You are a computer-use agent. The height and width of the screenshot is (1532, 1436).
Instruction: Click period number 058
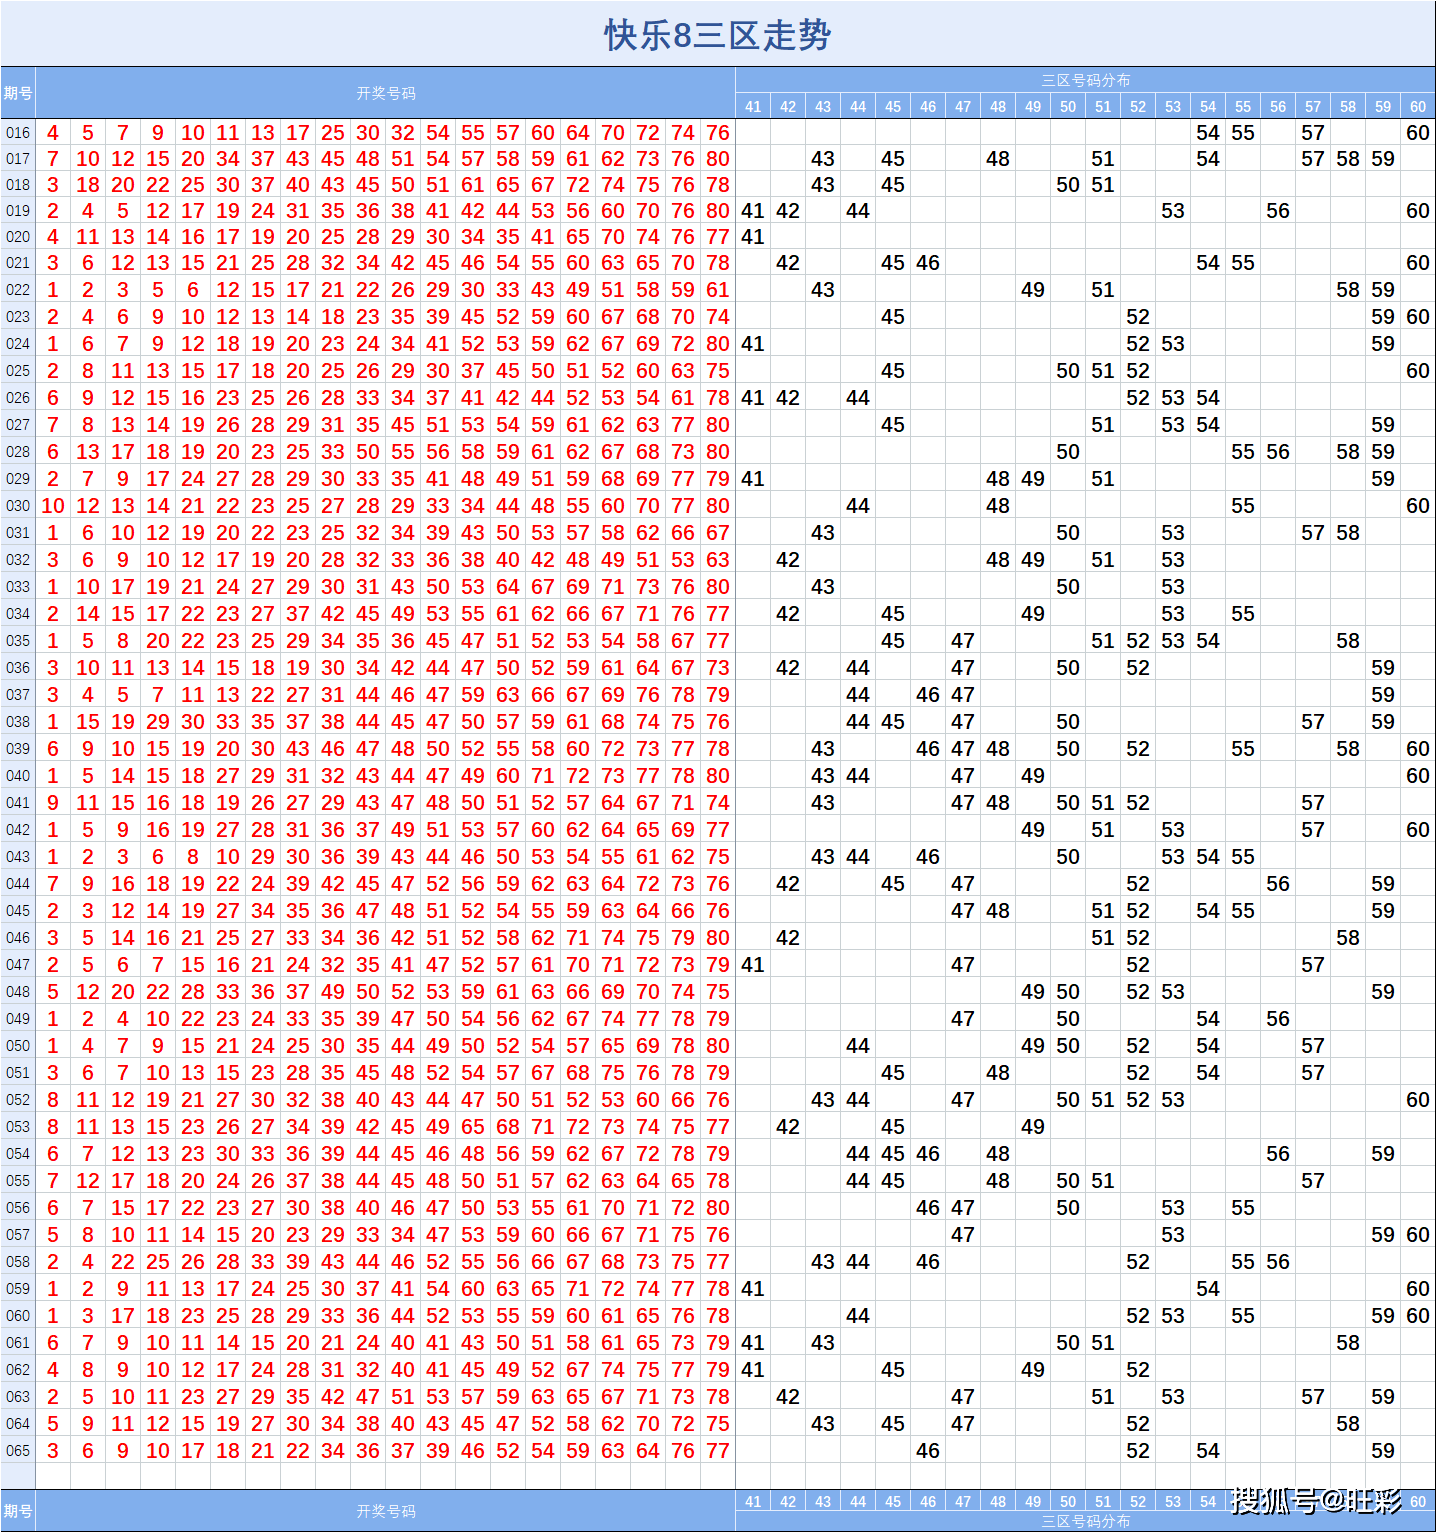(18, 1262)
